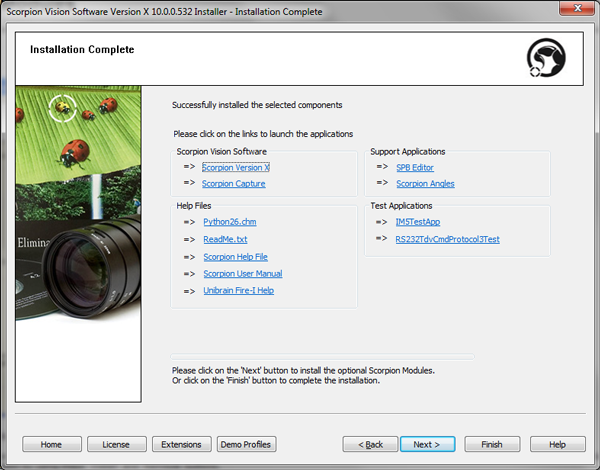Open Demo Profiles button

pyautogui.click(x=246, y=444)
